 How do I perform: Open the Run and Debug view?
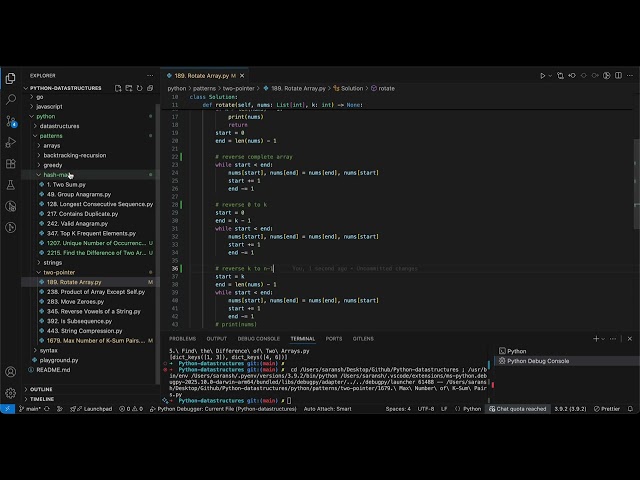pos(11,142)
